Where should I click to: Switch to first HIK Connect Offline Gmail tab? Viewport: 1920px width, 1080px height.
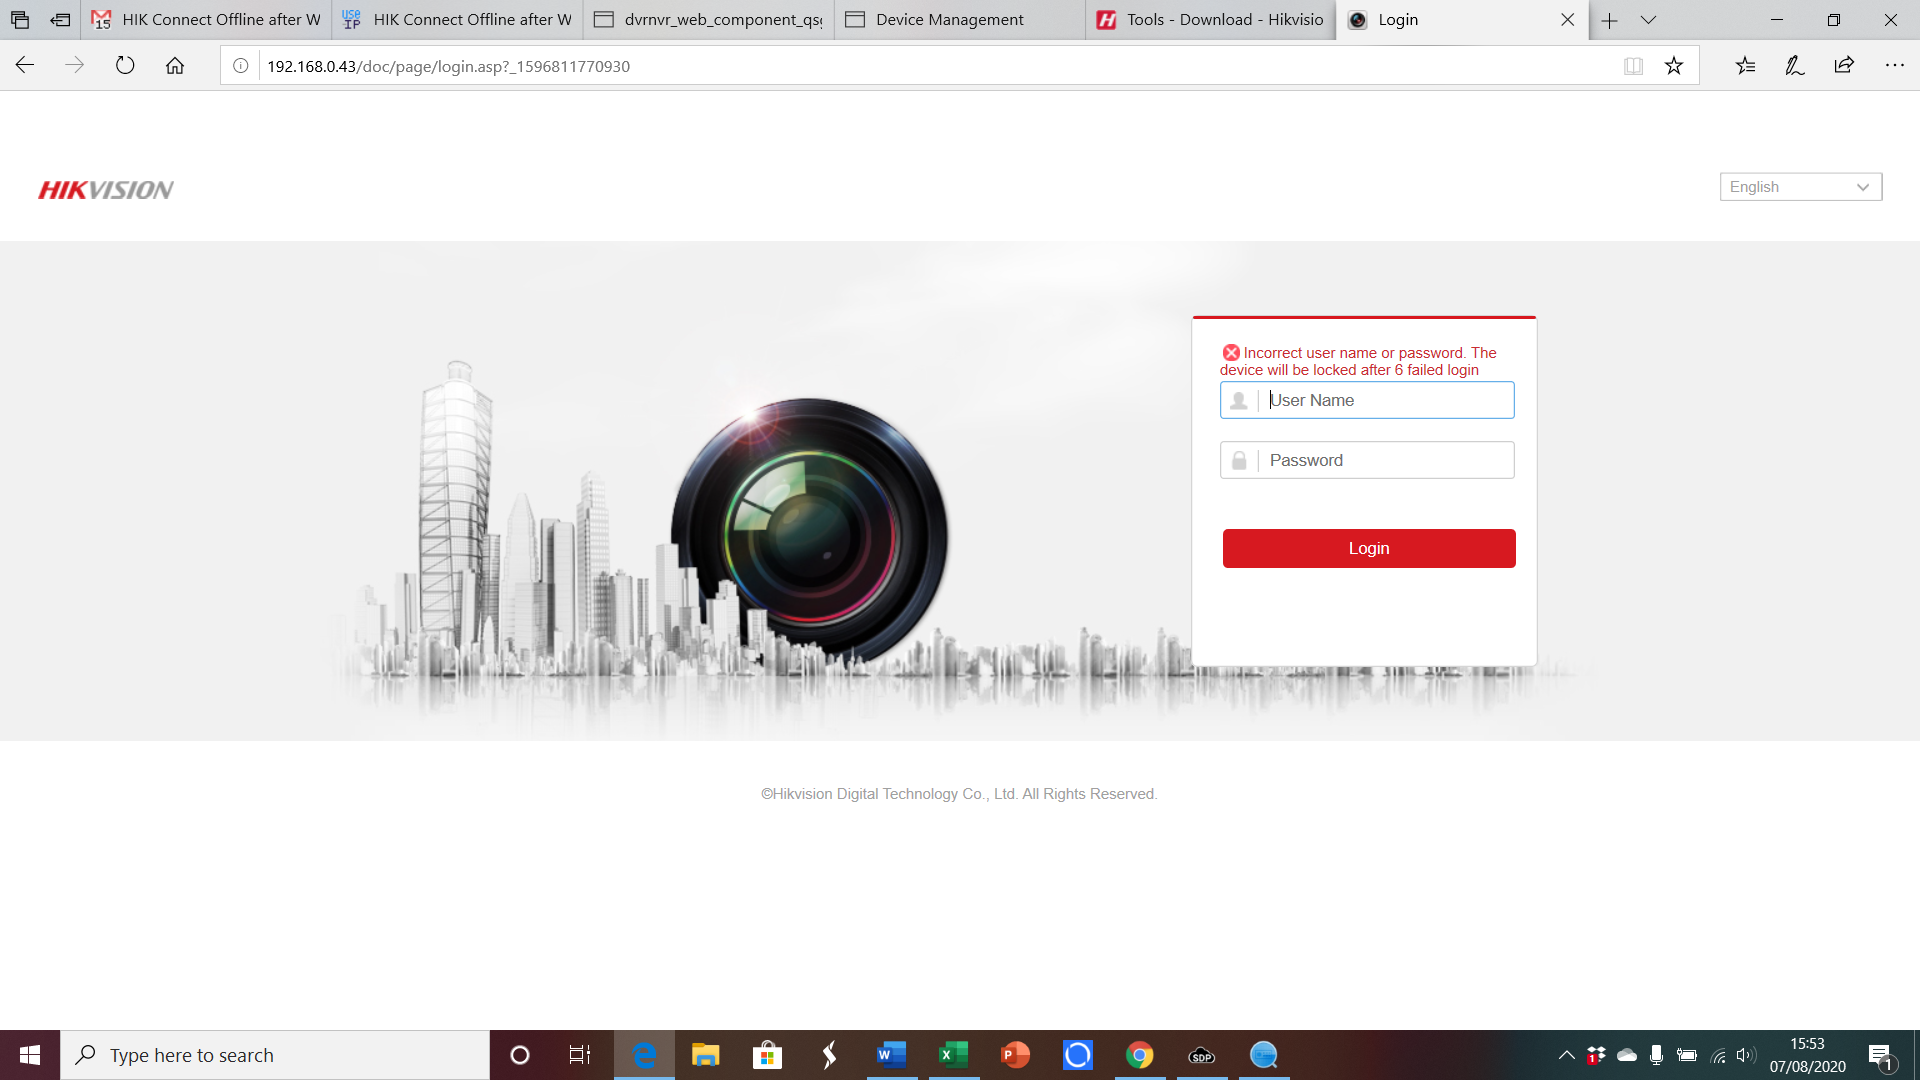click(206, 20)
